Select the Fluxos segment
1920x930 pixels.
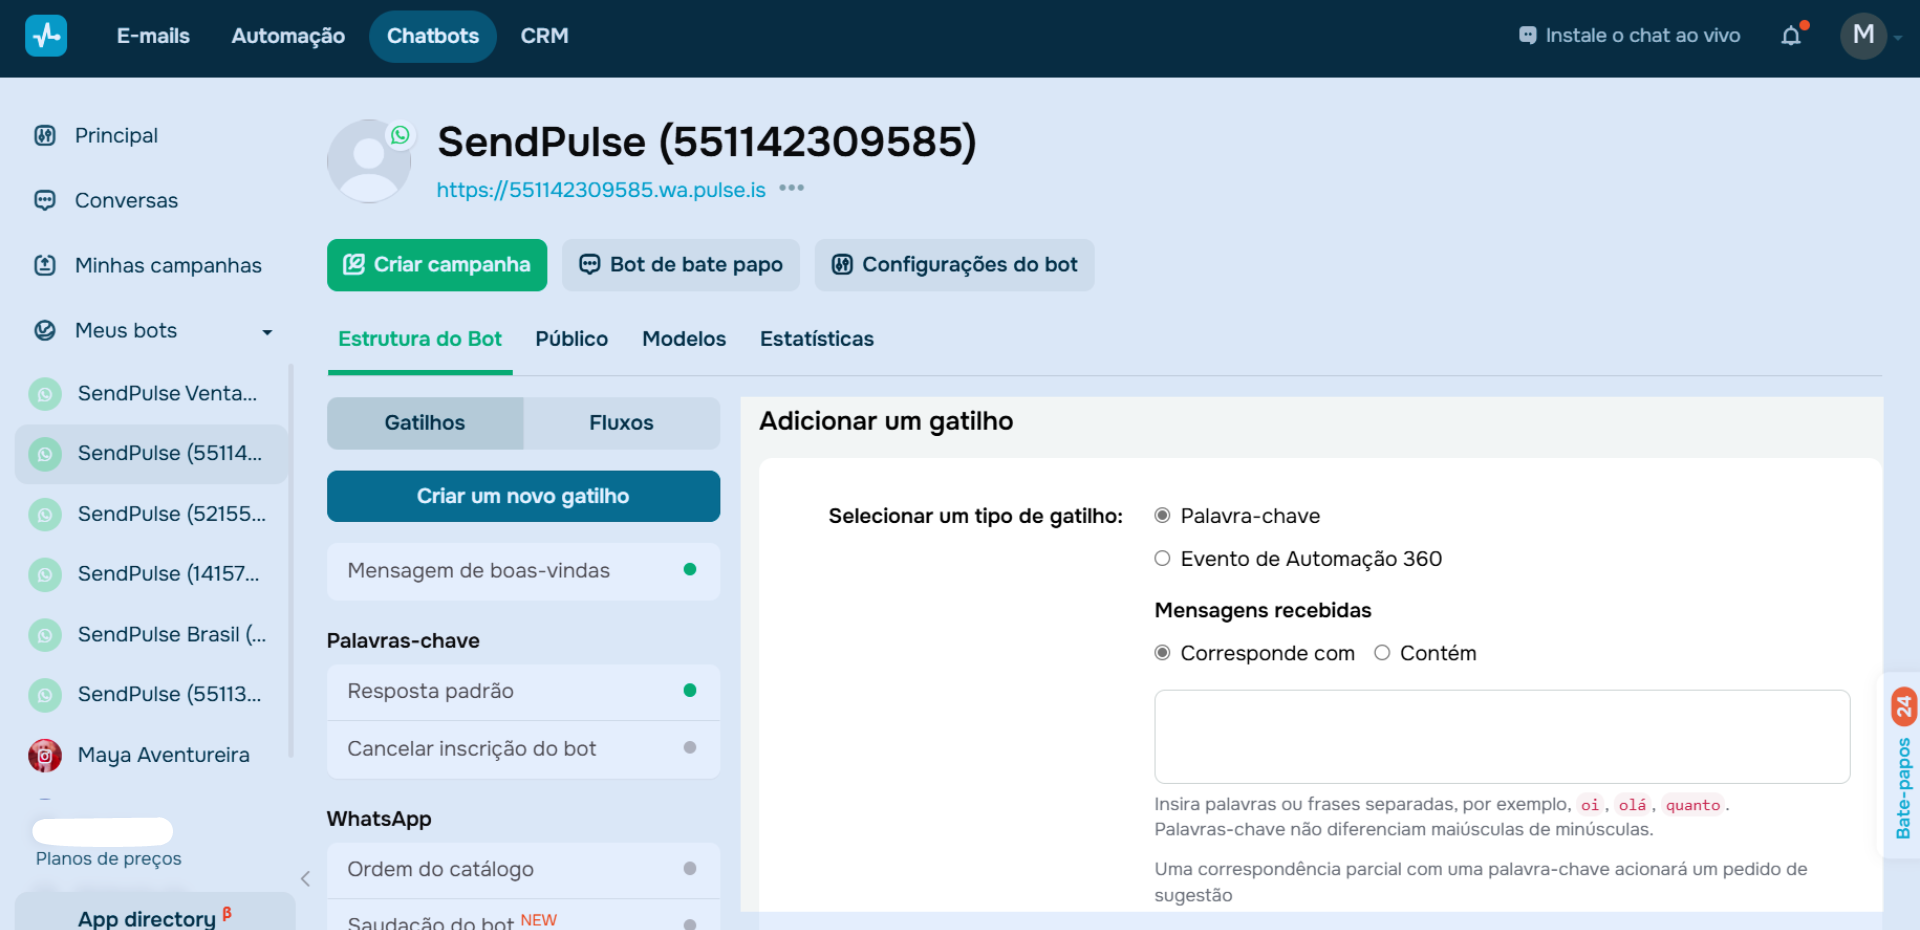621,423
